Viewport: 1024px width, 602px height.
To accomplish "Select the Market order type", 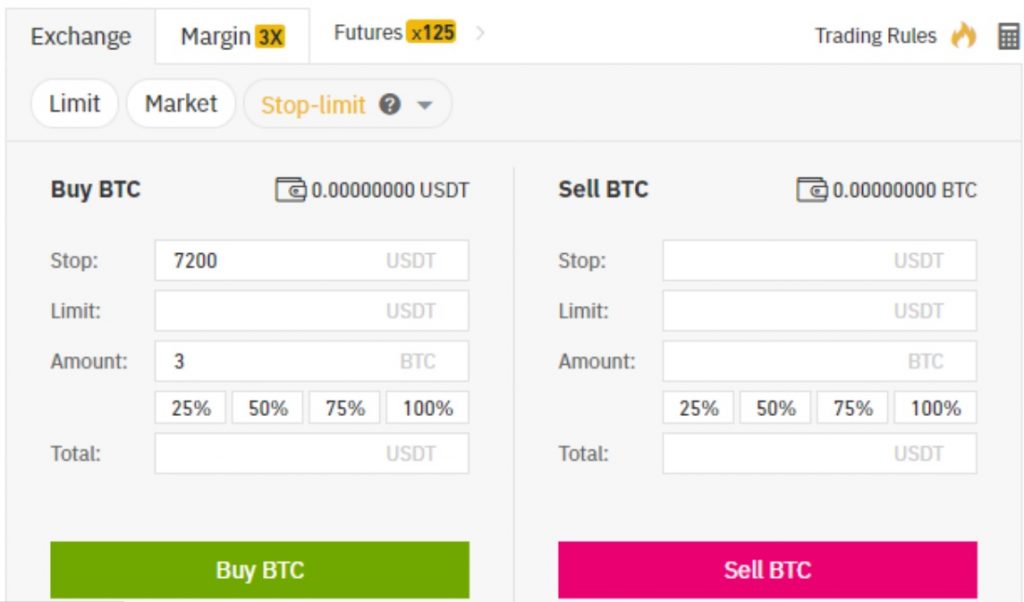I will 181,103.
